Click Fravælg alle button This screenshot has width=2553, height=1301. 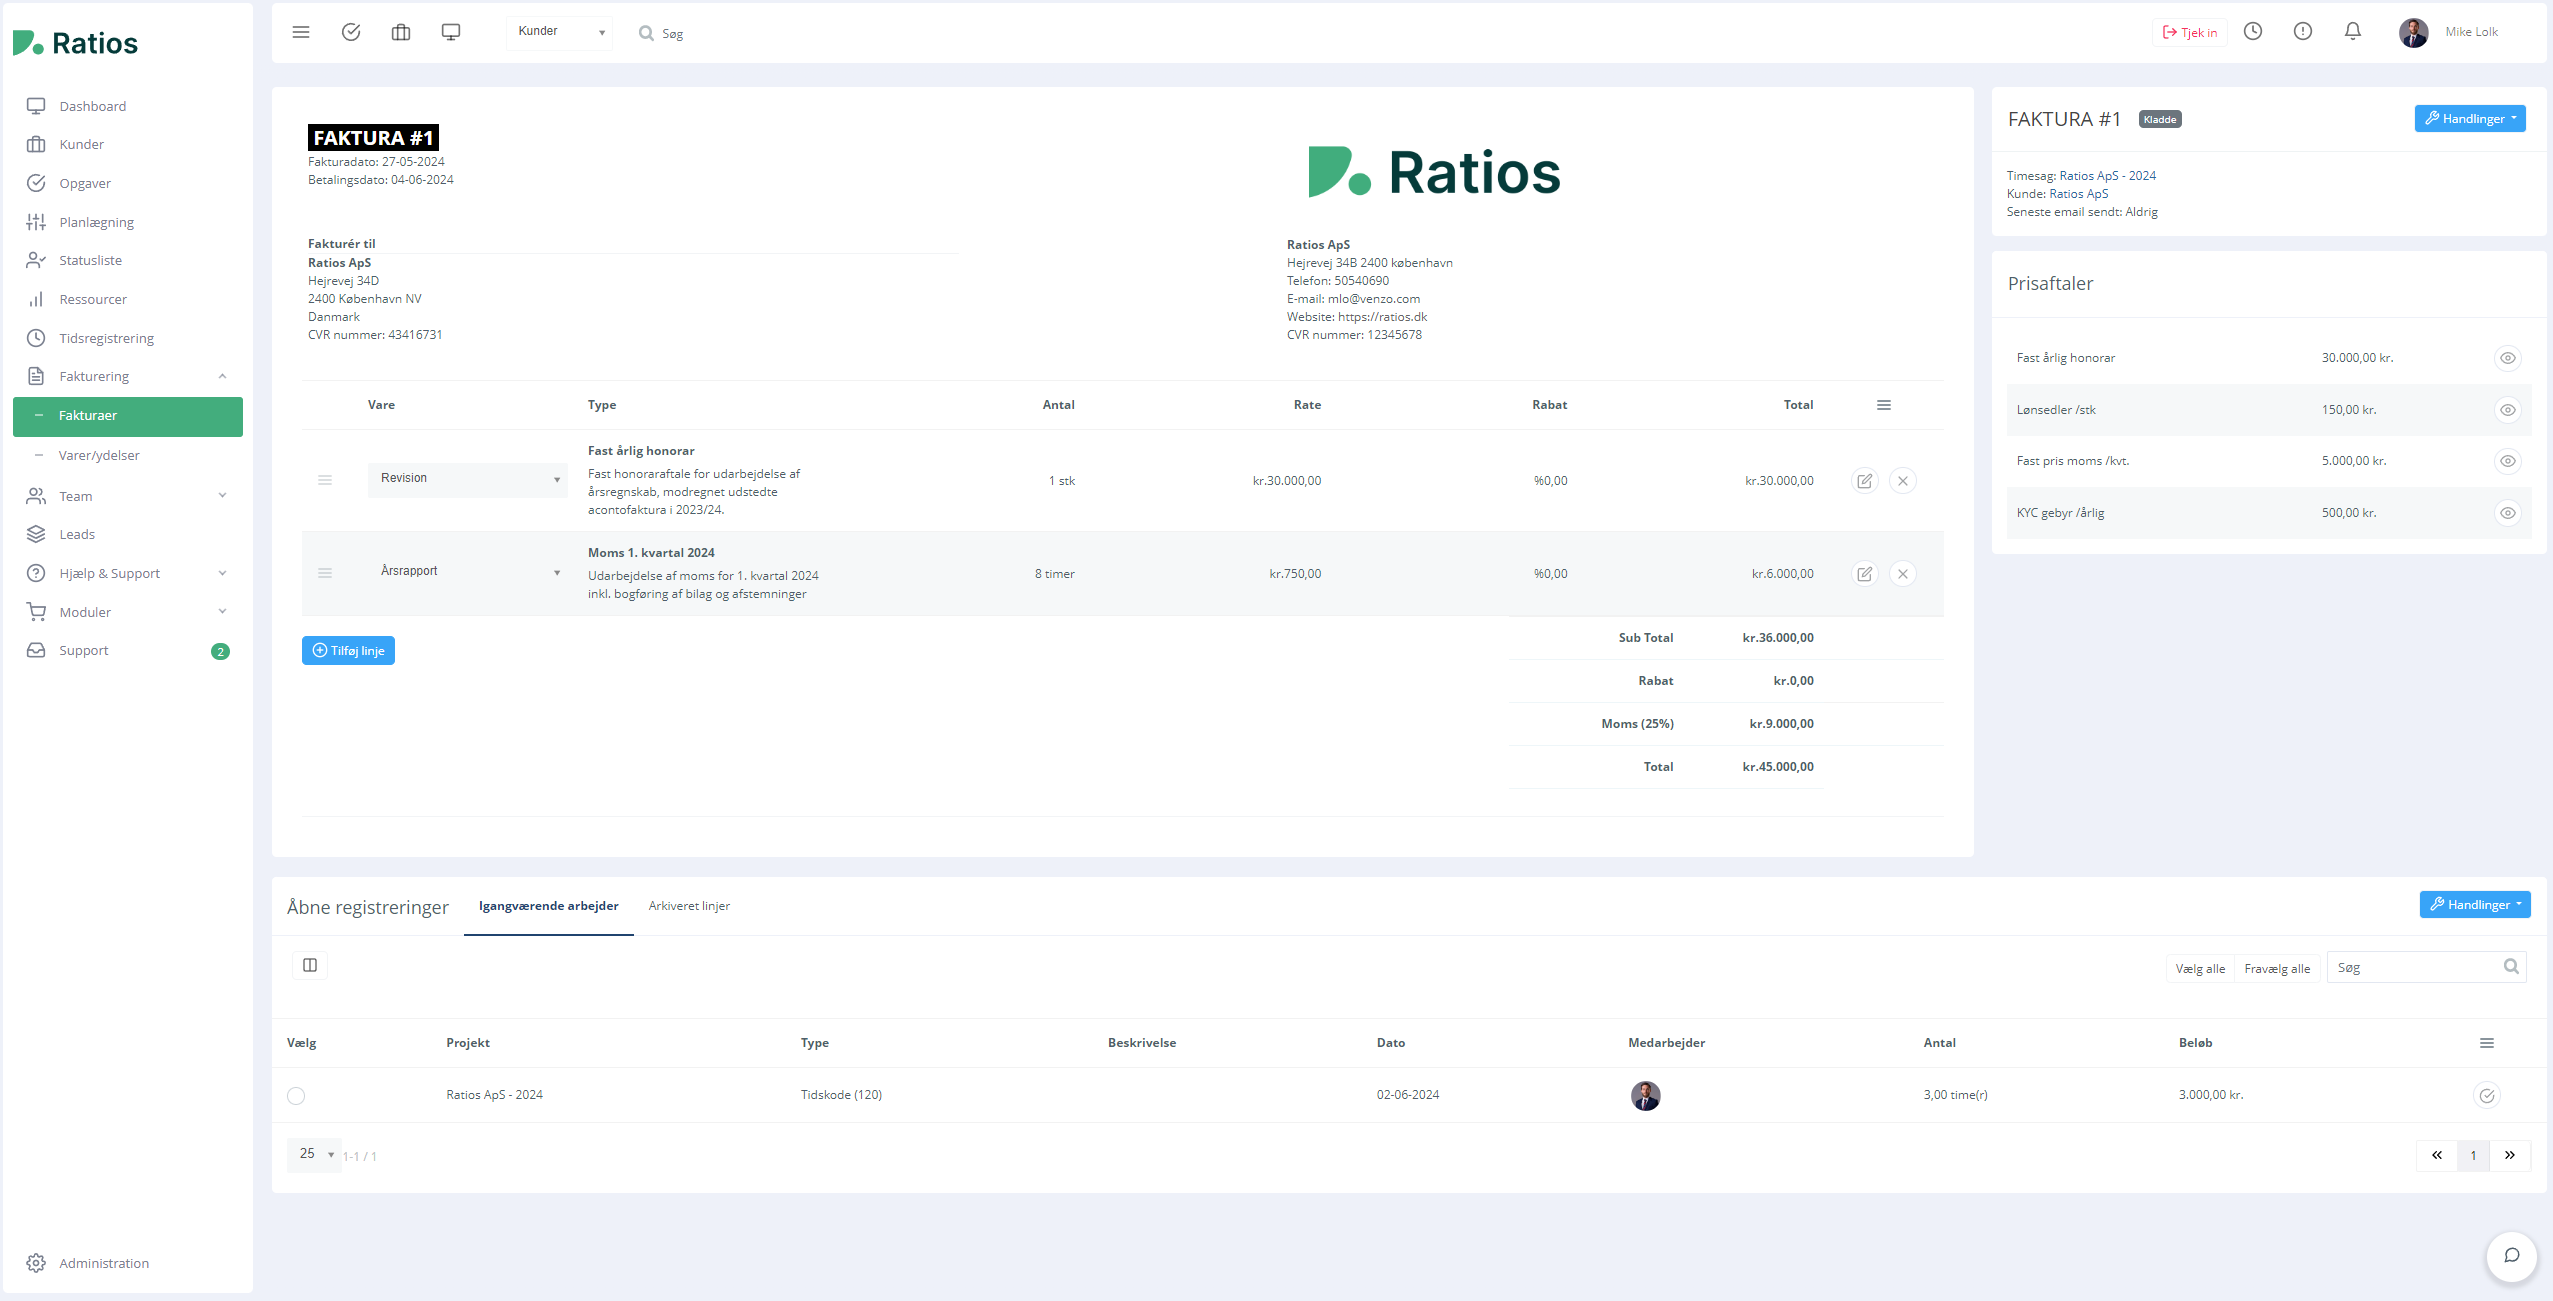(2277, 968)
